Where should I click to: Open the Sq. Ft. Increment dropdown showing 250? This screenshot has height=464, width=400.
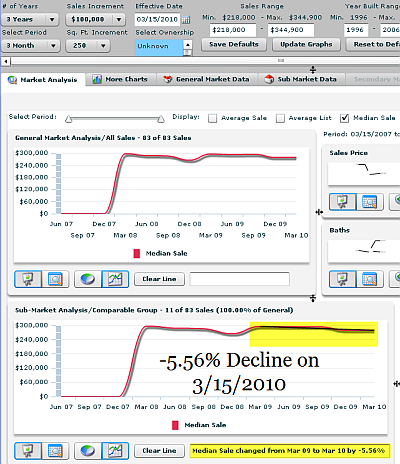[88, 46]
